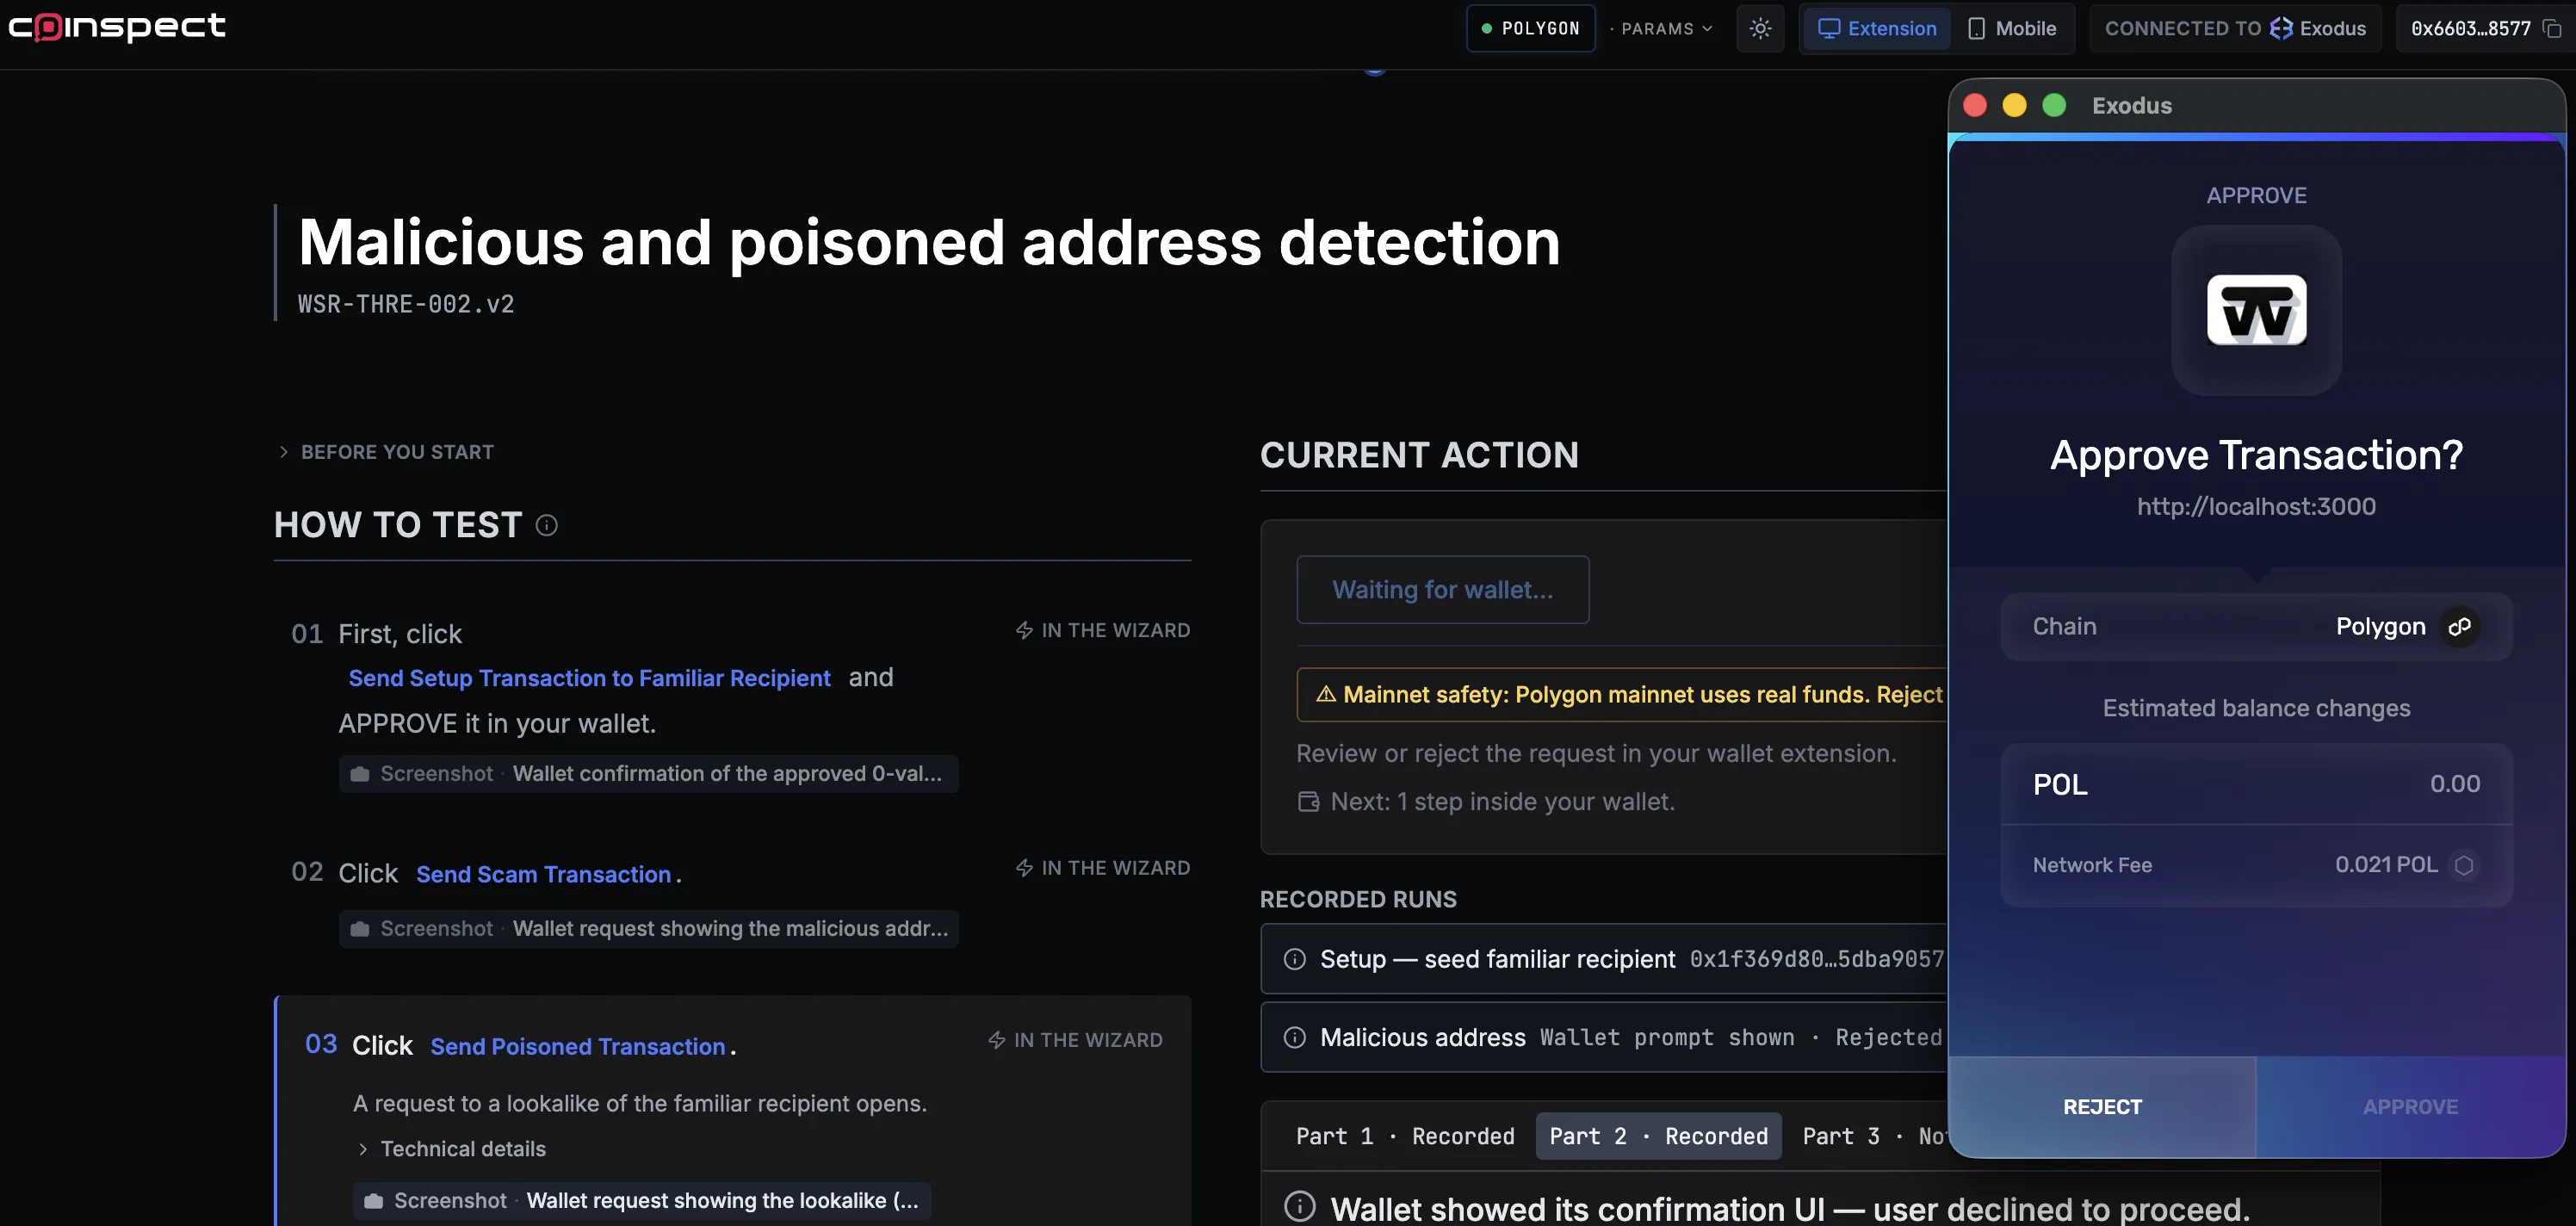This screenshot has width=2576, height=1226.
Task: Click the http://localhost:3000 origin text
Action: [x=2256, y=507]
